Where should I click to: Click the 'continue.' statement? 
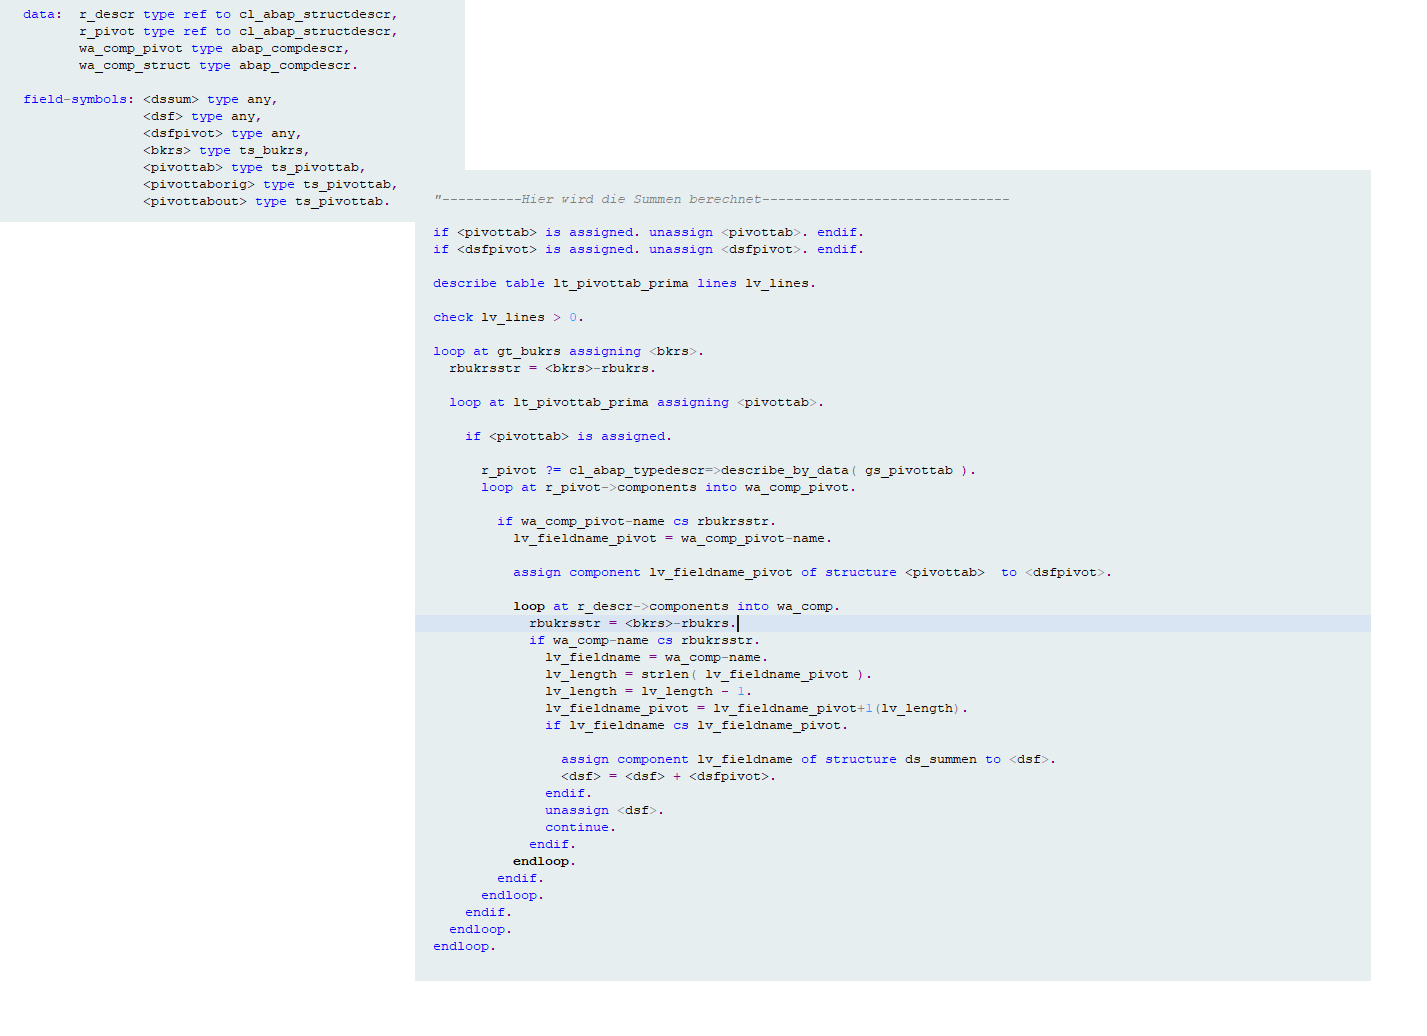[x=580, y=828]
